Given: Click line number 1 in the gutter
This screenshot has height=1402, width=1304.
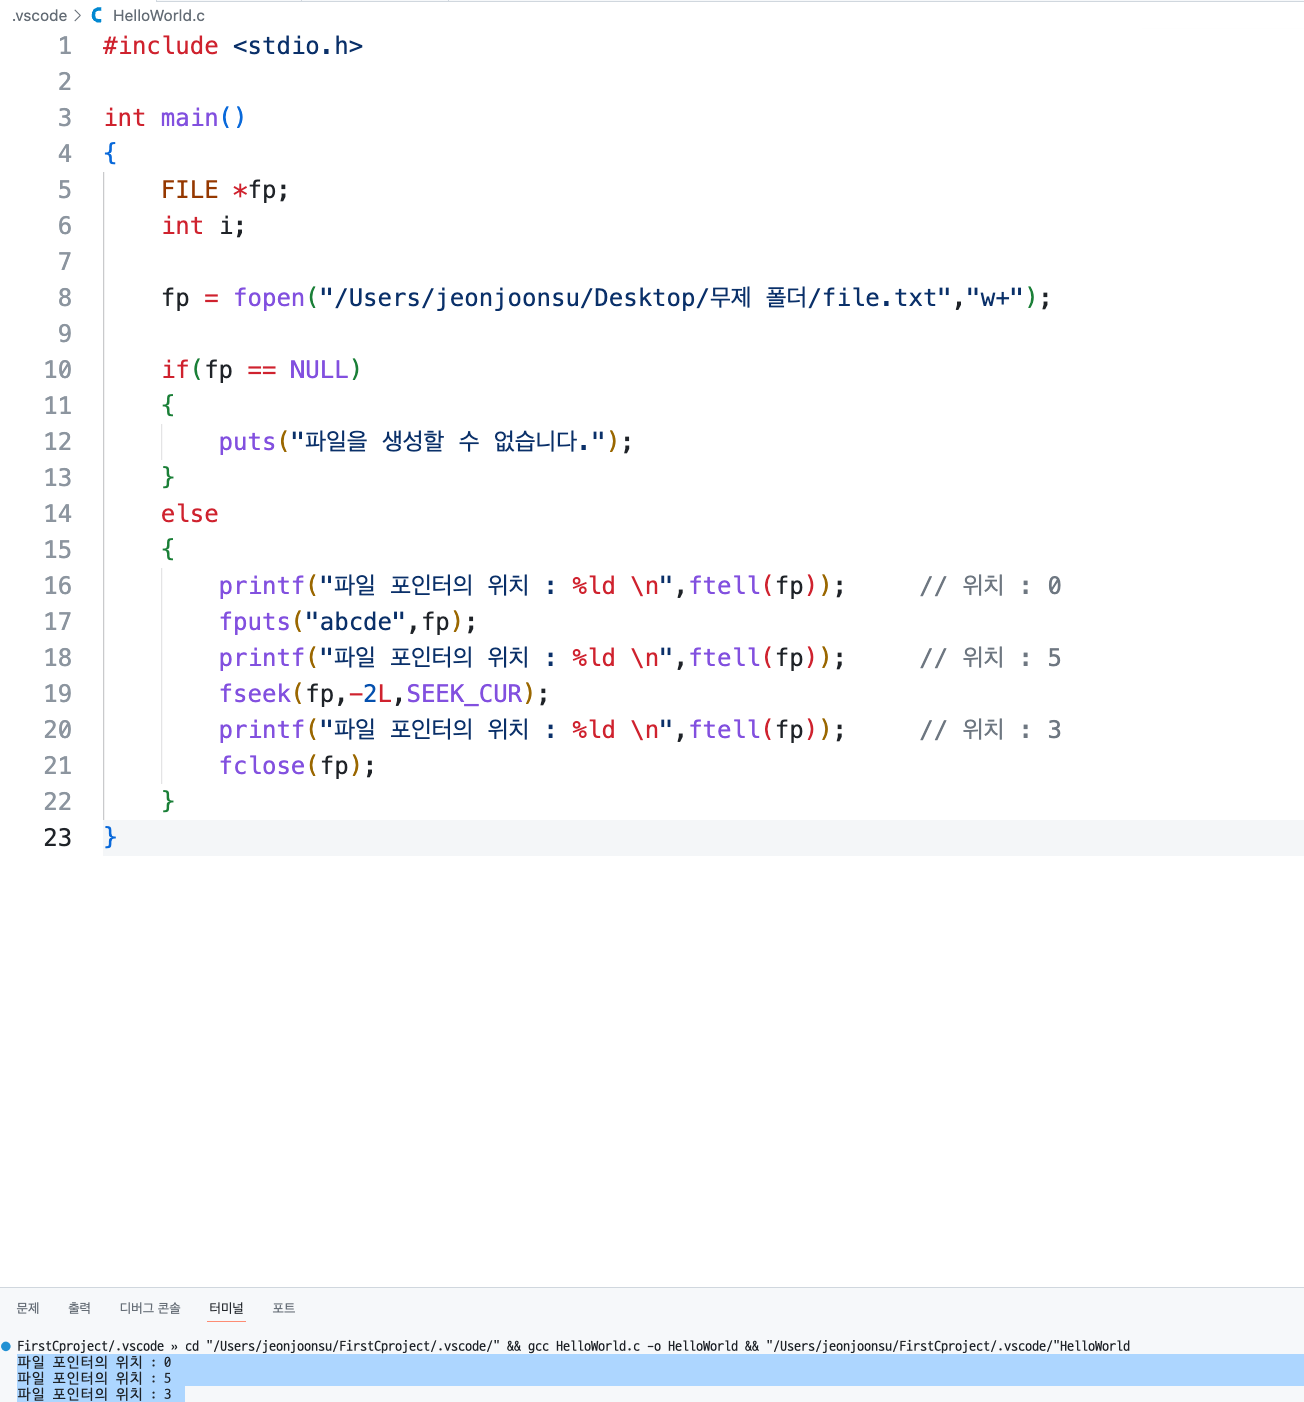Looking at the screenshot, I should click(65, 46).
